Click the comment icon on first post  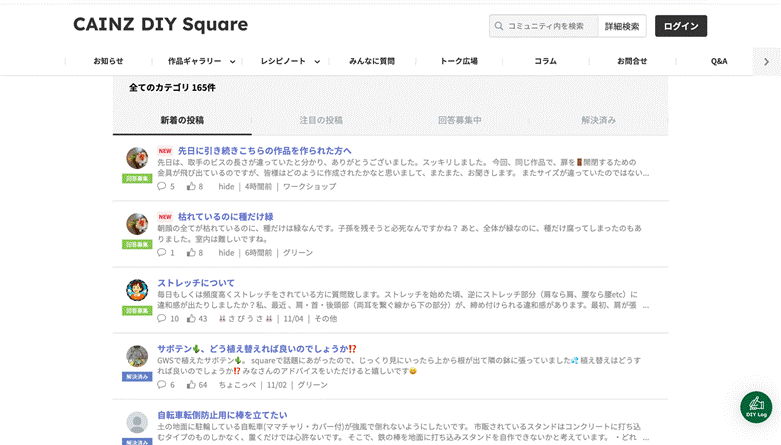[x=162, y=186]
